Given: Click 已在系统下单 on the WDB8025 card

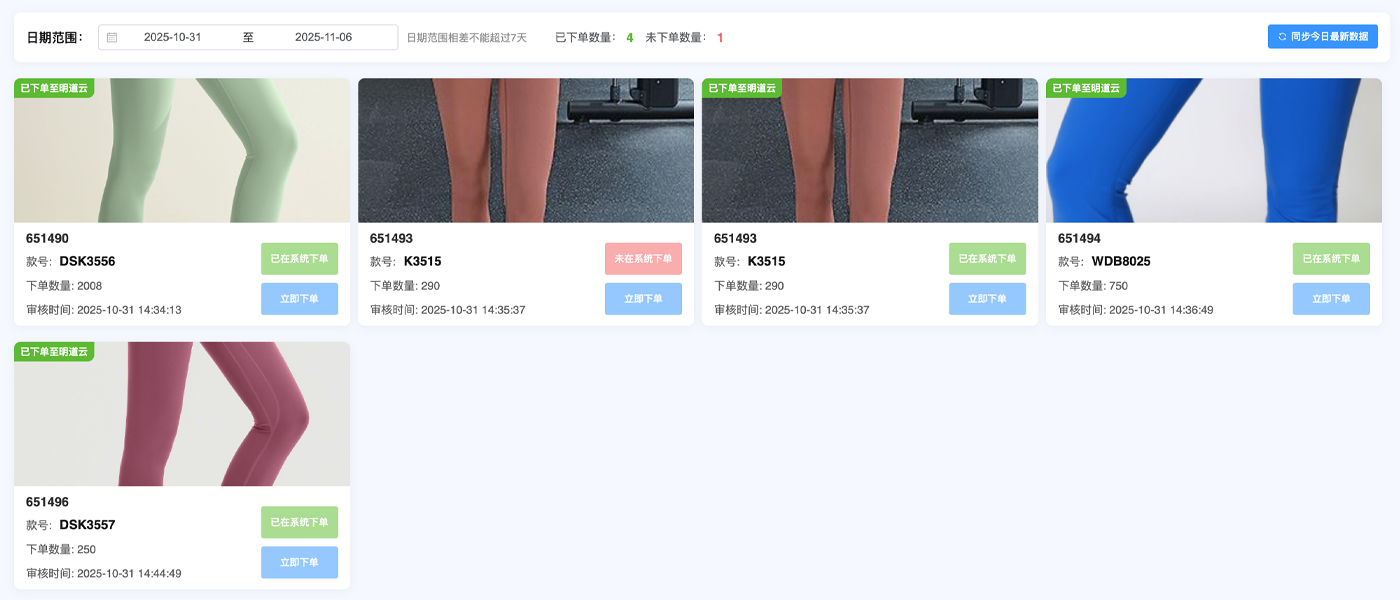Looking at the screenshot, I should [x=1331, y=258].
